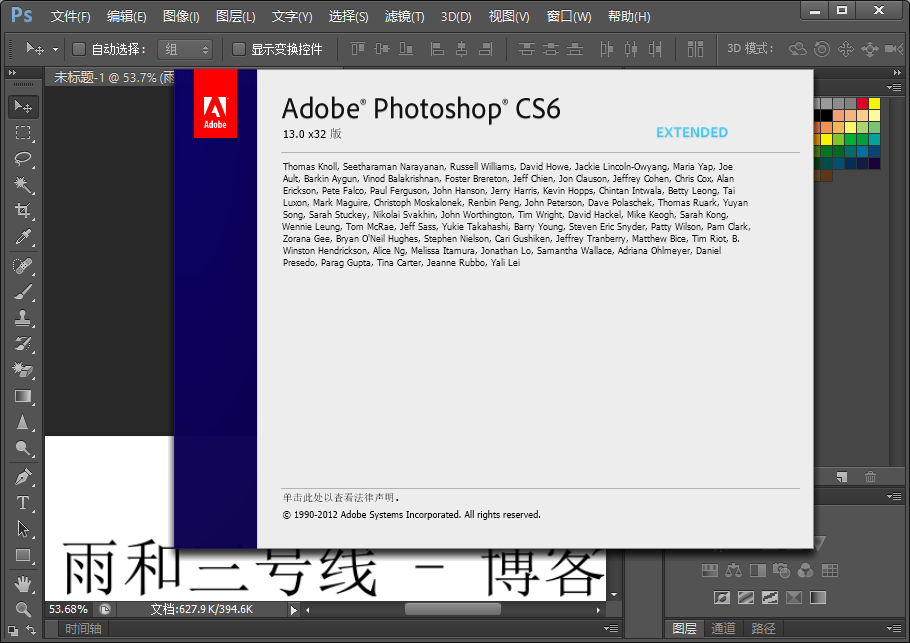Image resolution: width=910 pixels, height=643 pixels.
Task: Click the 53.68% zoom level field
Action: point(68,609)
